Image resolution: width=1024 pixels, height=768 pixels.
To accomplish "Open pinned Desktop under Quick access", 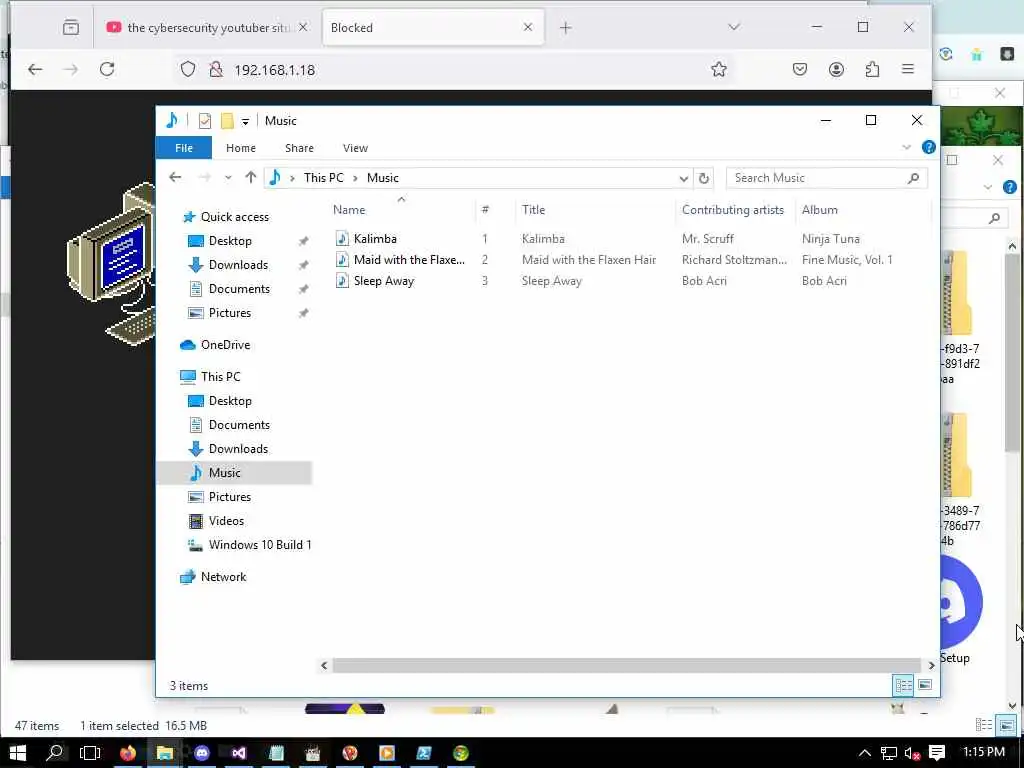I will (230, 241).
